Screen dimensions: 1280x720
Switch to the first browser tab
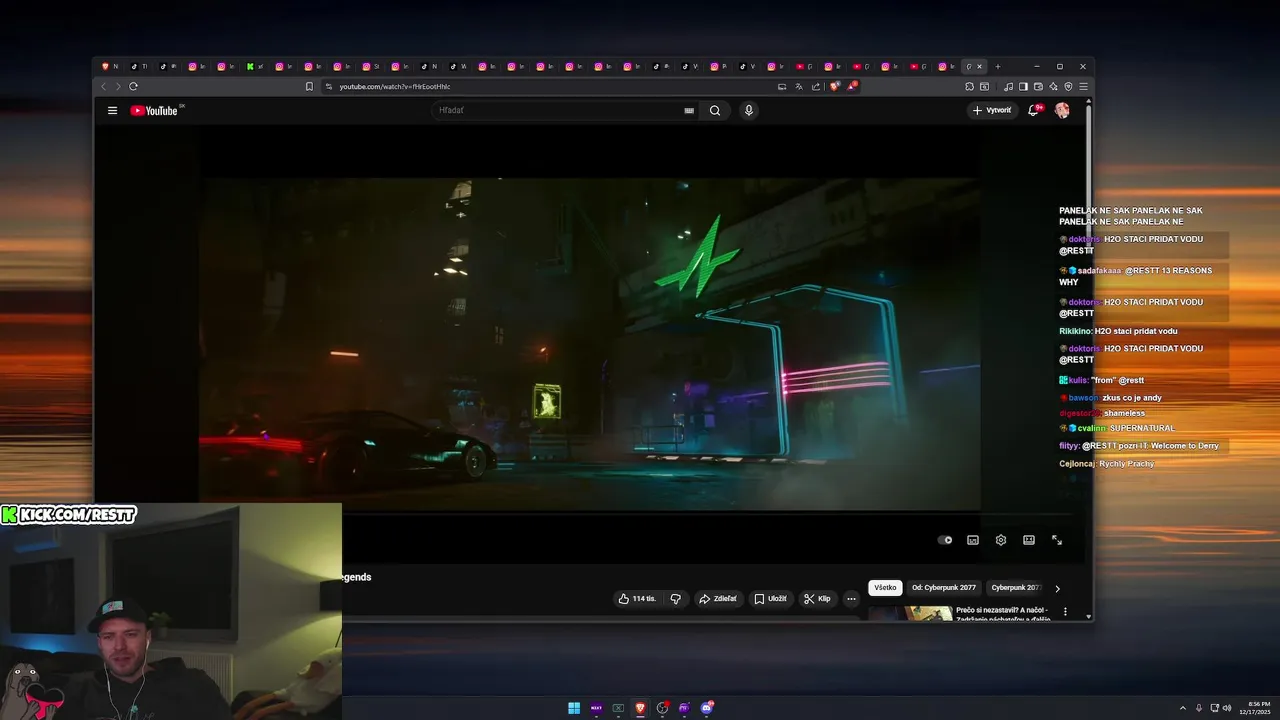coord(109,67)
